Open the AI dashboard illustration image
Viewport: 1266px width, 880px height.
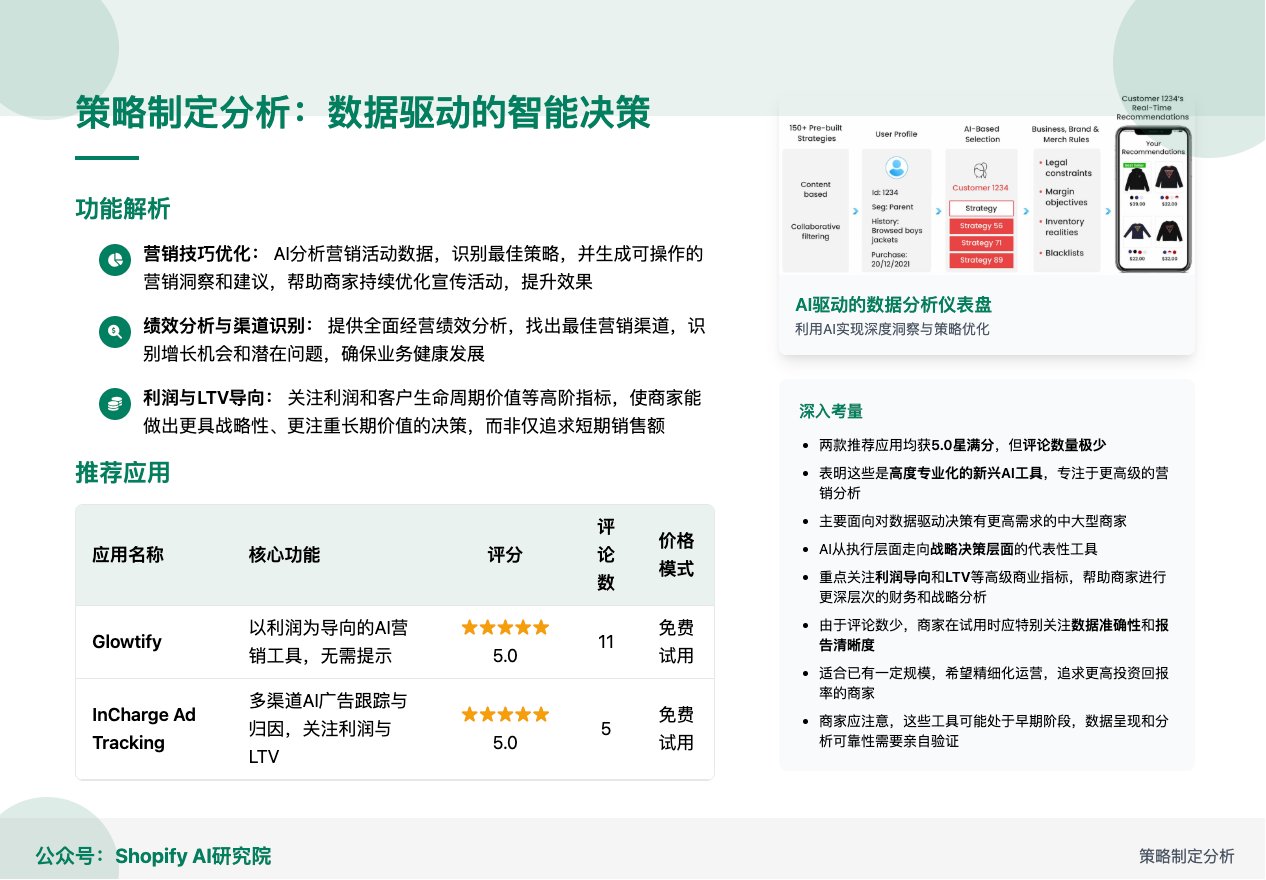coord(987,182)
